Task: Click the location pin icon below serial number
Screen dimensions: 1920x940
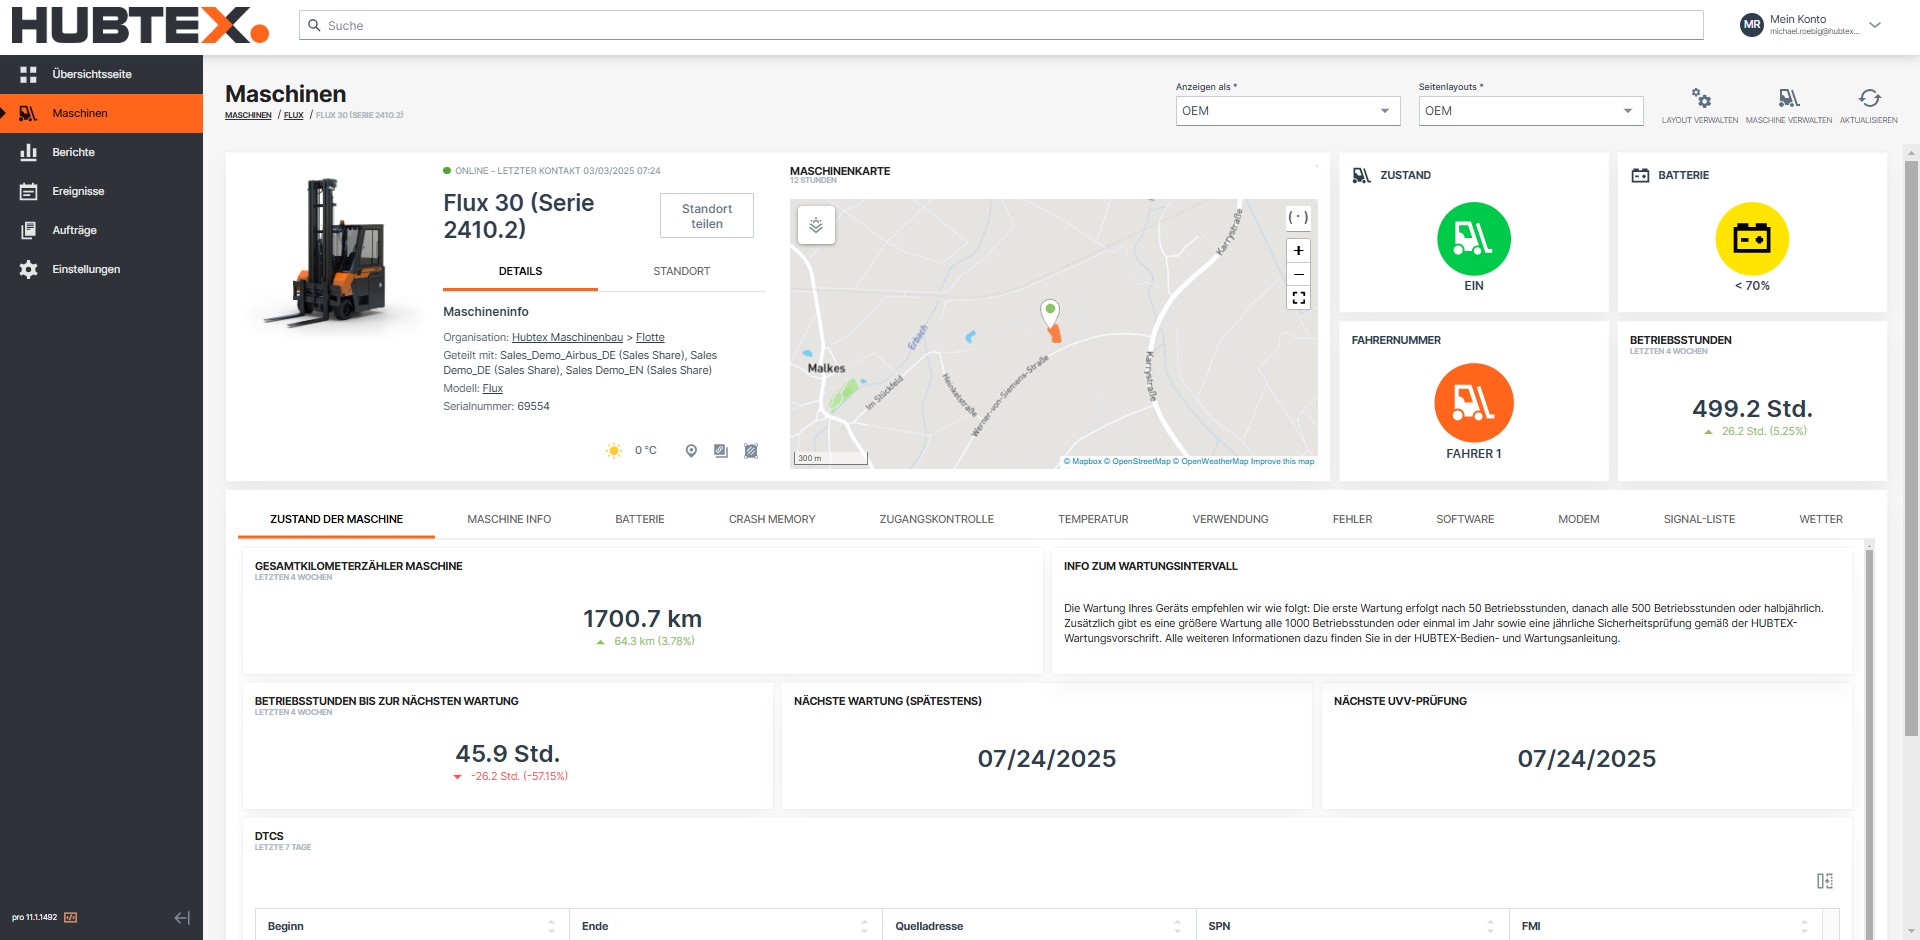Action: (691, 451)
